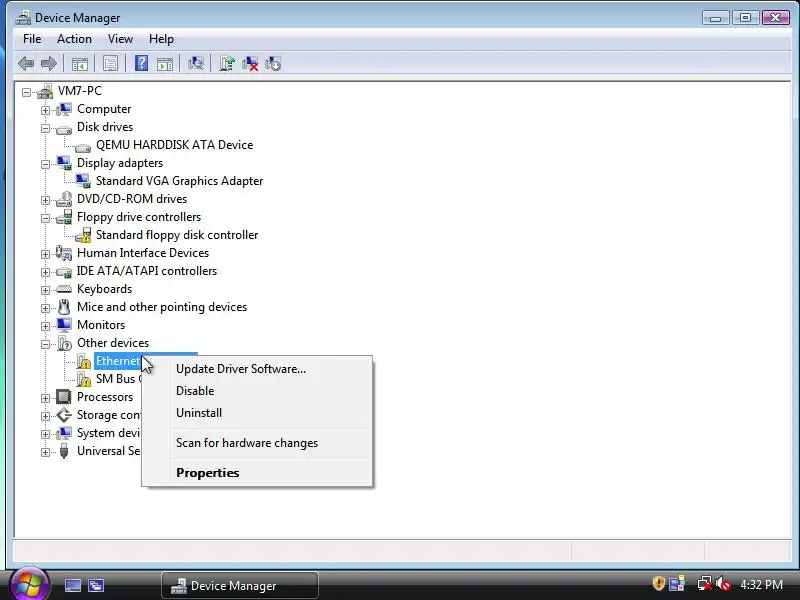Select the VM7-PC computer name label
The width and height of the screenshot is (800, 600).
[x=80, y=91]
